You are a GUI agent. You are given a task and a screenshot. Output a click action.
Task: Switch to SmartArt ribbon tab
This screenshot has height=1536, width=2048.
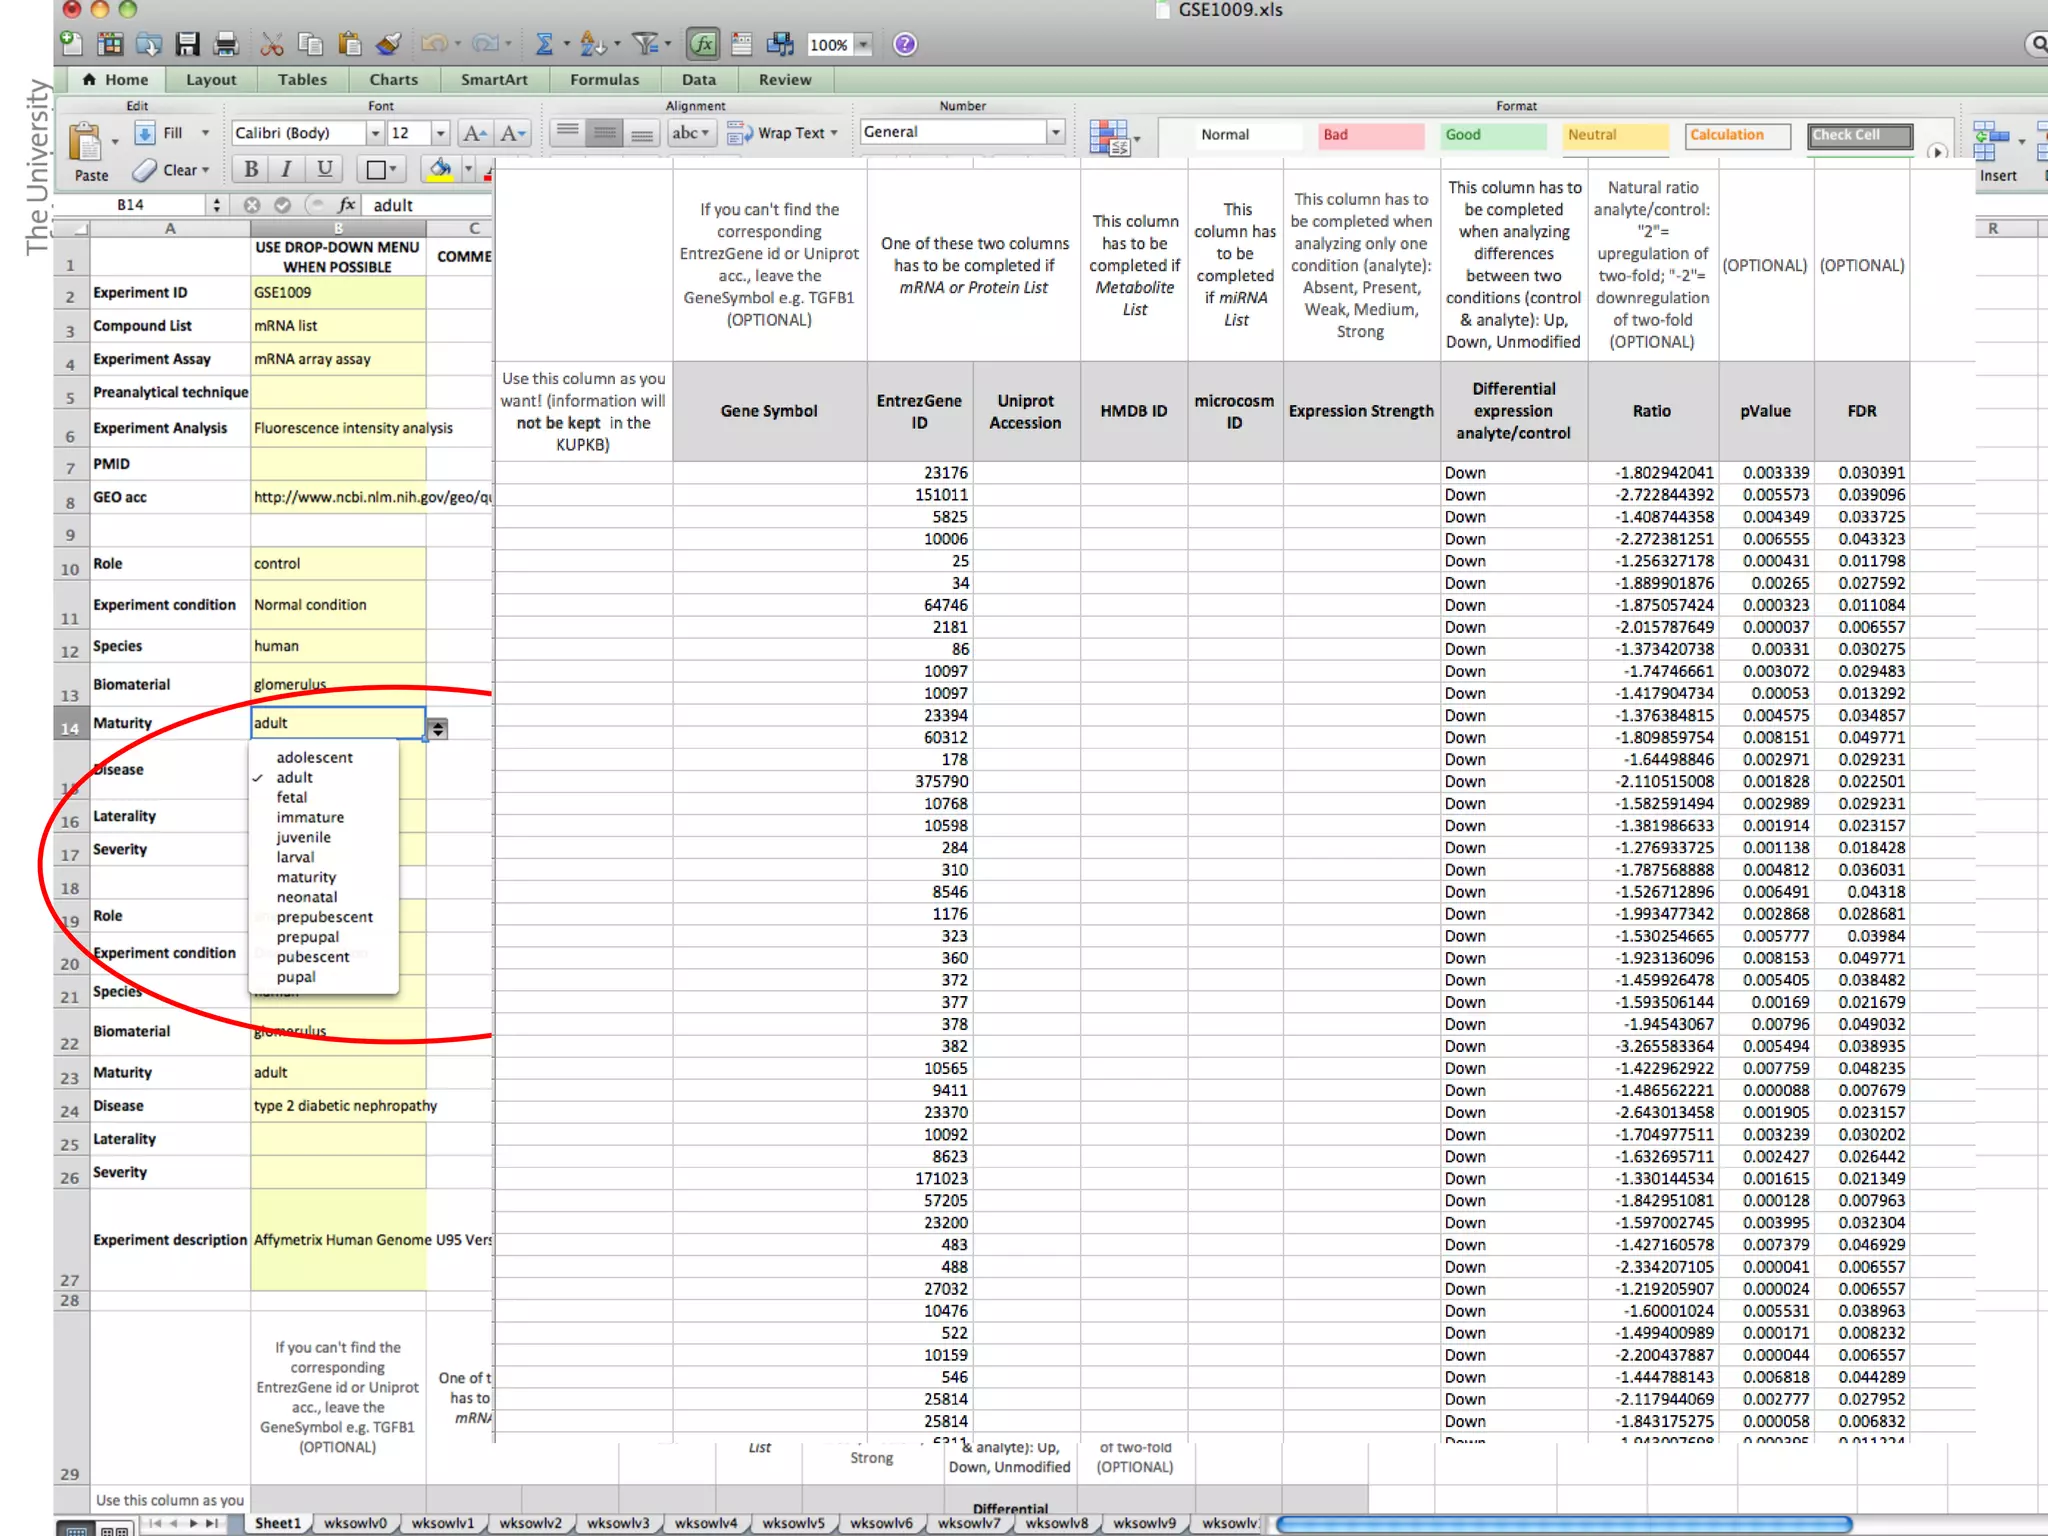coord(494,80)
